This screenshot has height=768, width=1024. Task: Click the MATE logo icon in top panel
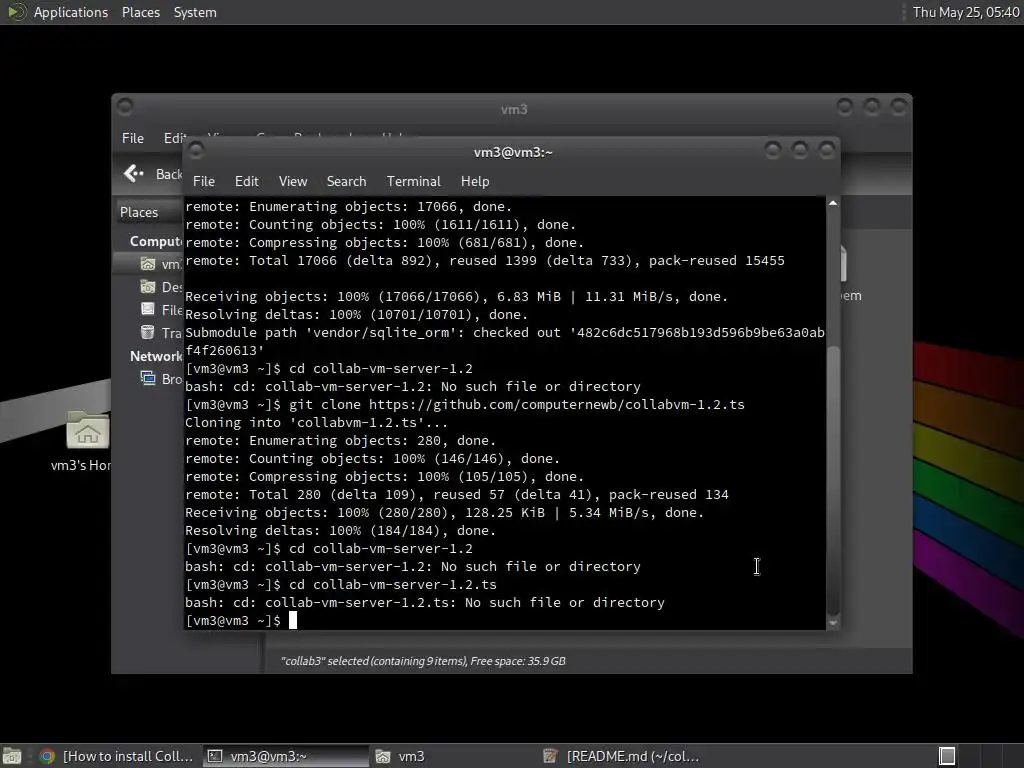pos(16,12)
